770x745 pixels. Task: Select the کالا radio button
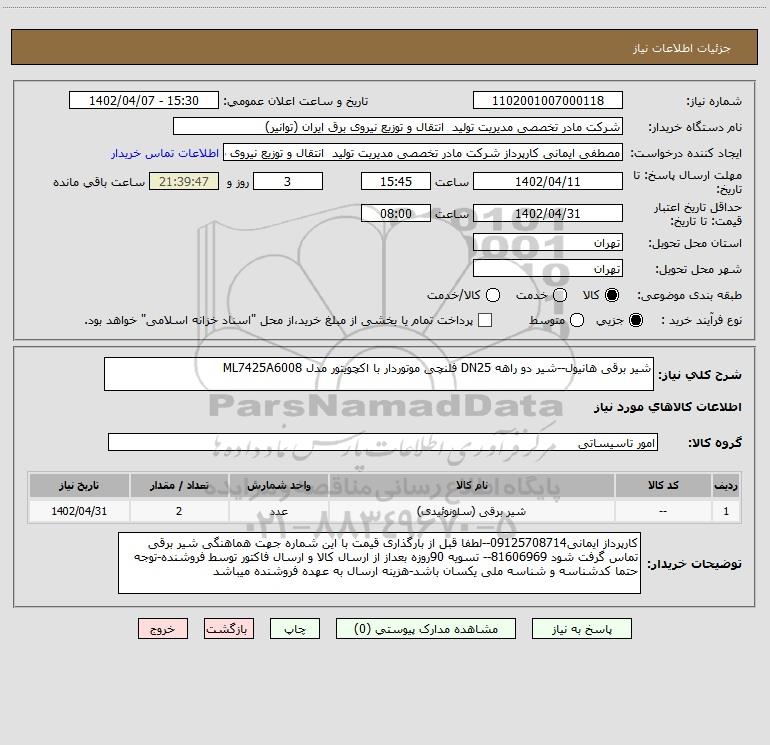[612, 295]
